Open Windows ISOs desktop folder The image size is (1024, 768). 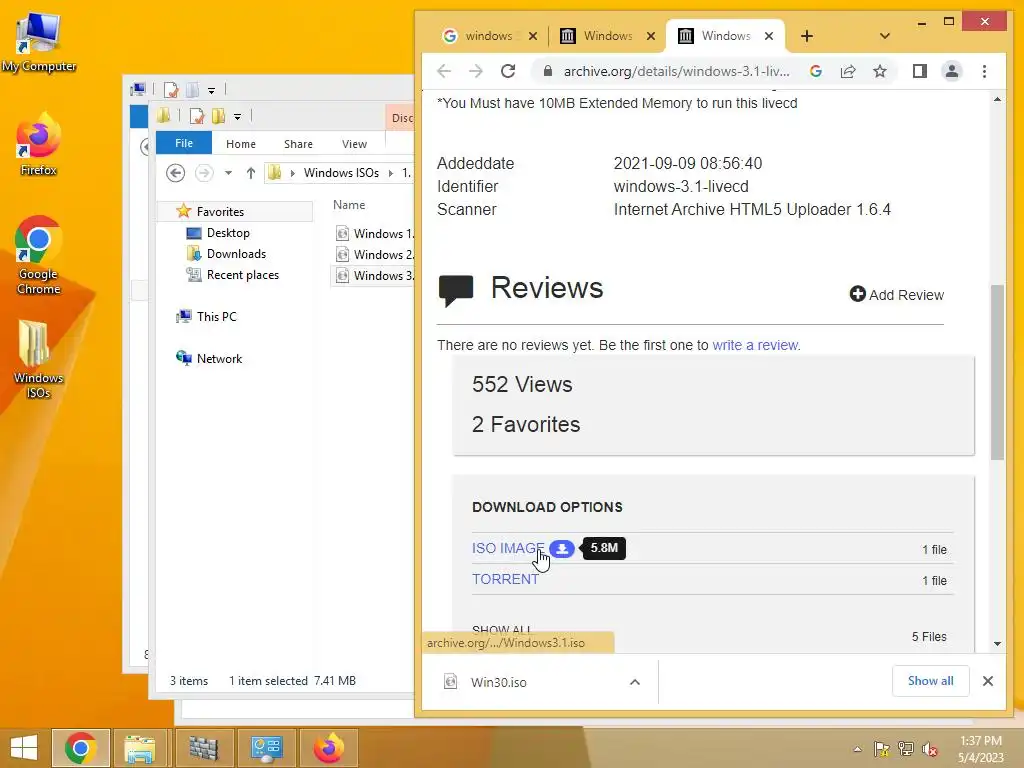[x=39, y=359]
